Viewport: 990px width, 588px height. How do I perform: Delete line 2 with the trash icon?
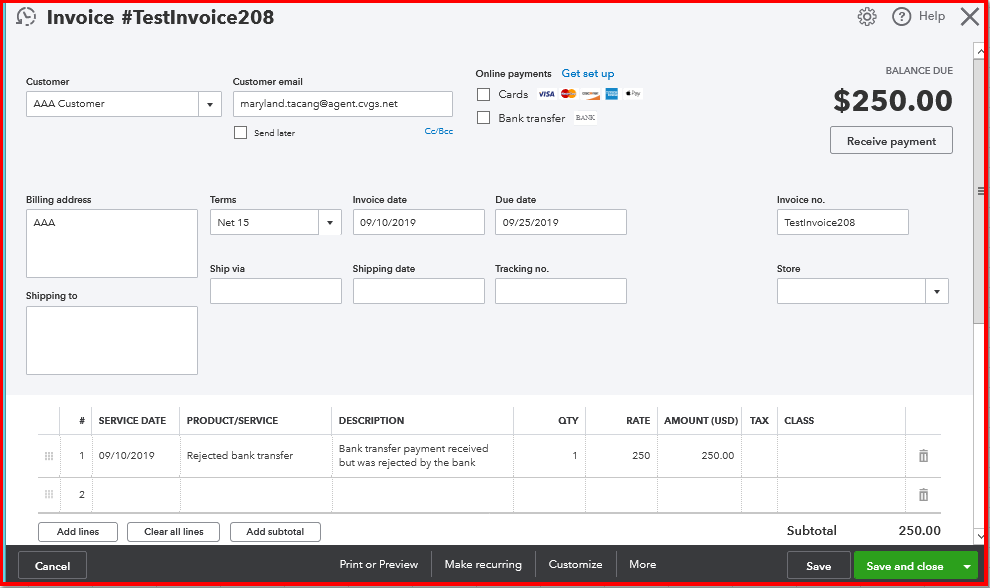tap(923, 495)
